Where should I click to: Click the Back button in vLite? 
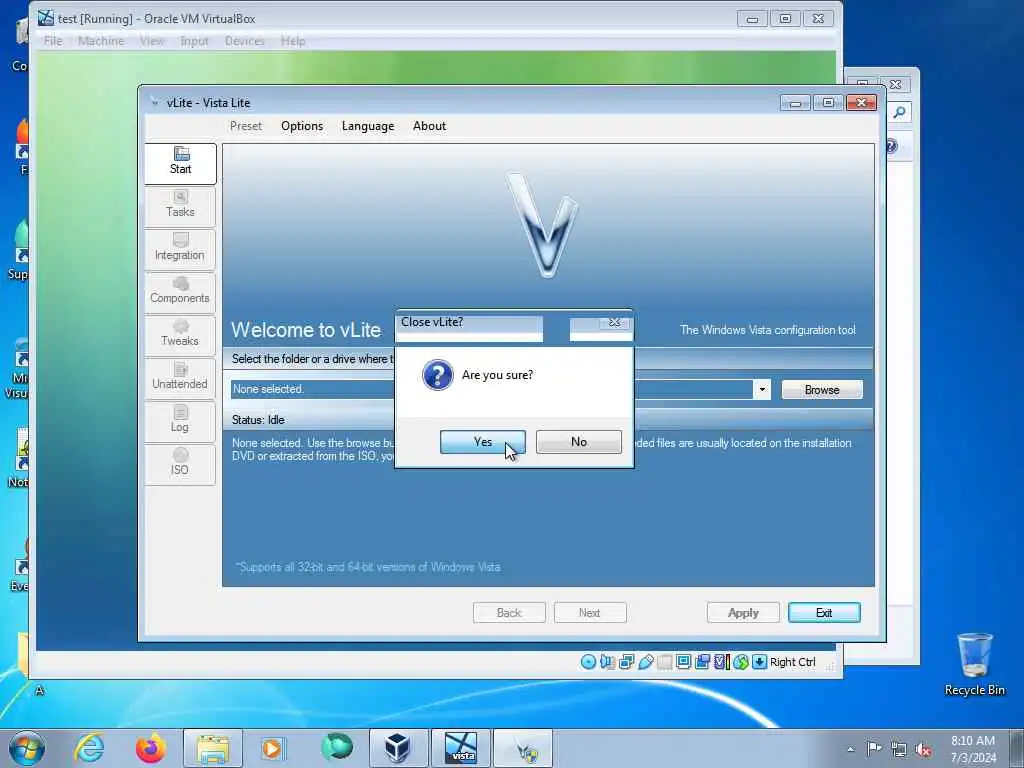(x=509, y=613)
